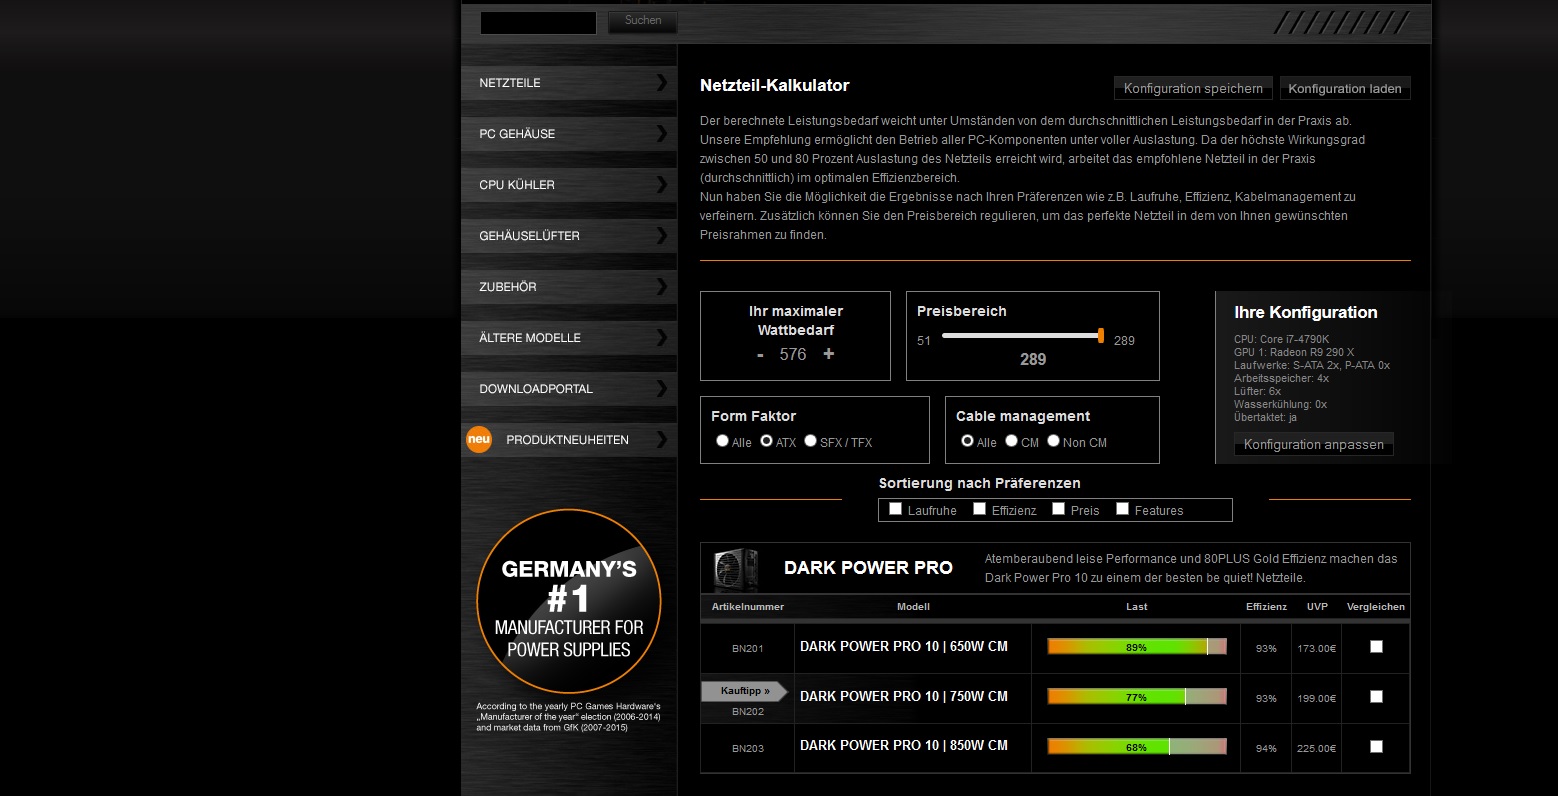This screenshot has height=796, width=1558.
Task: Enable the Features sorting checkbox
Action: [1123, 509]
